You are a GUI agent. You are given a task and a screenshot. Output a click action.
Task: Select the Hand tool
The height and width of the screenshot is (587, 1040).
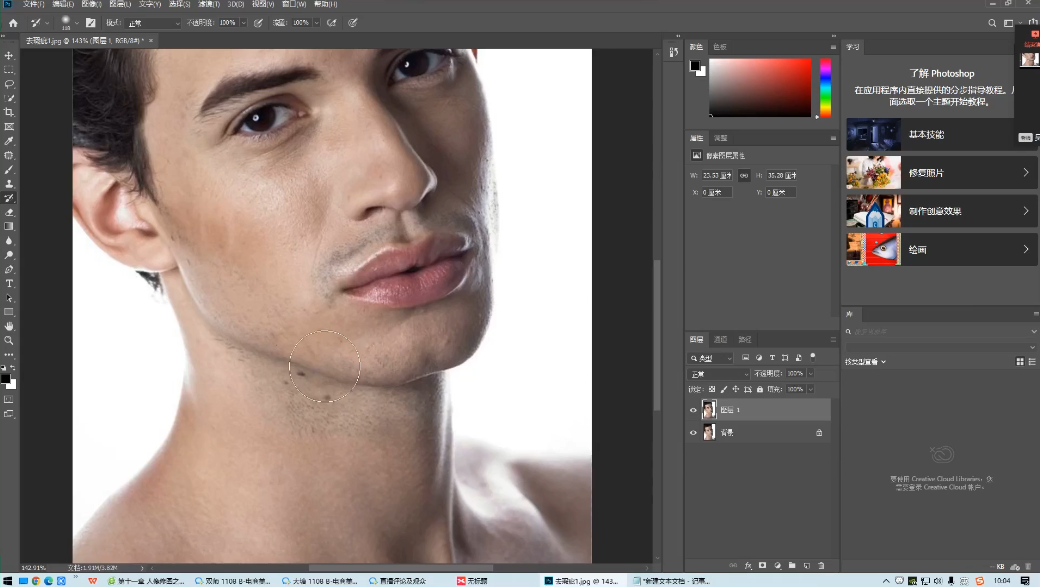[9, 326]
